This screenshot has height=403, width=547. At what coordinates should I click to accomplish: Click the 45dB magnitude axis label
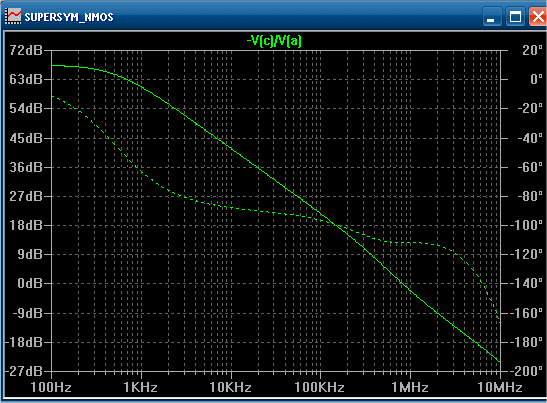(x=26, y=138)
